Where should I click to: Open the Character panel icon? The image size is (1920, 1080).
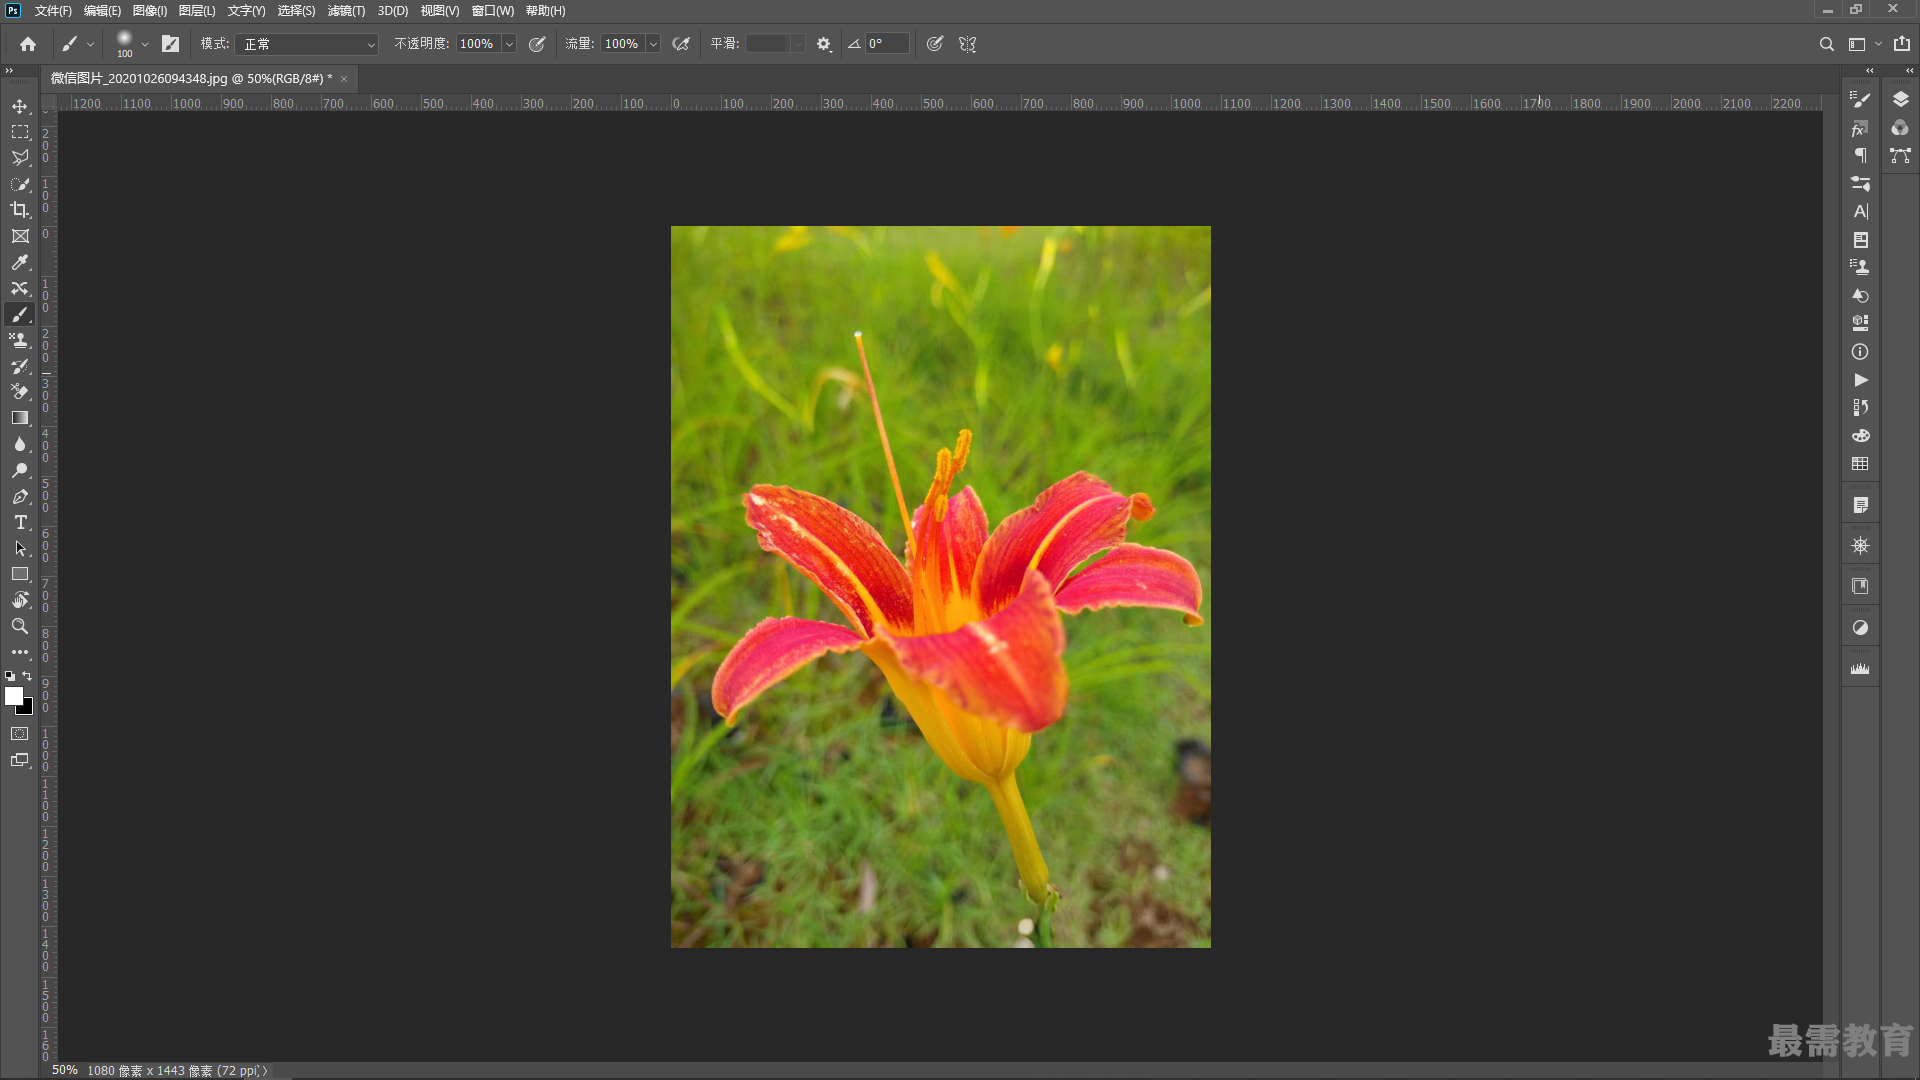[1860, 212]
